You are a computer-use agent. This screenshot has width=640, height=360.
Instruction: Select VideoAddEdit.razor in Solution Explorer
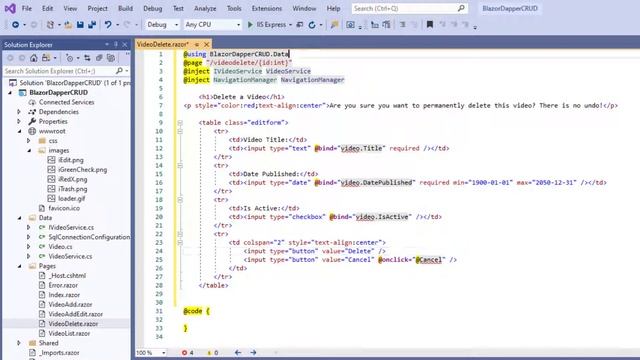(x=76, y=314)
